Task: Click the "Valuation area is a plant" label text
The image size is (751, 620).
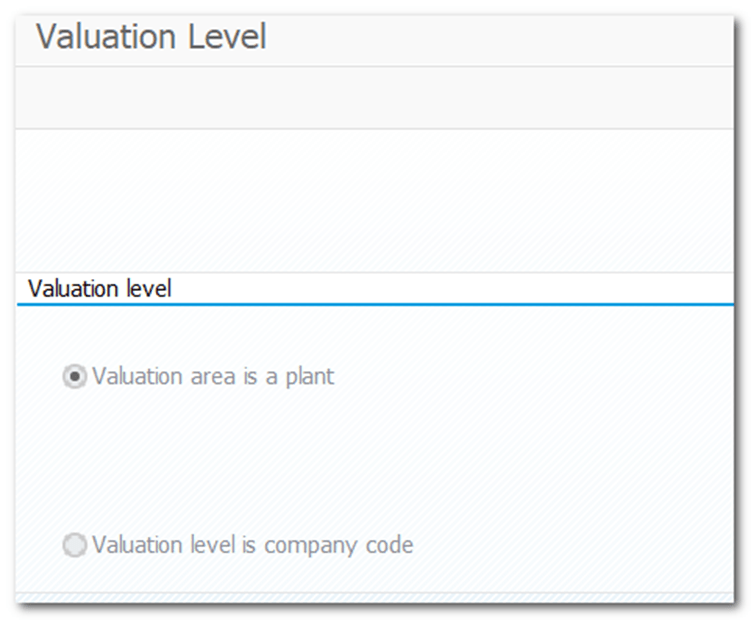Action: pos(213,377)
